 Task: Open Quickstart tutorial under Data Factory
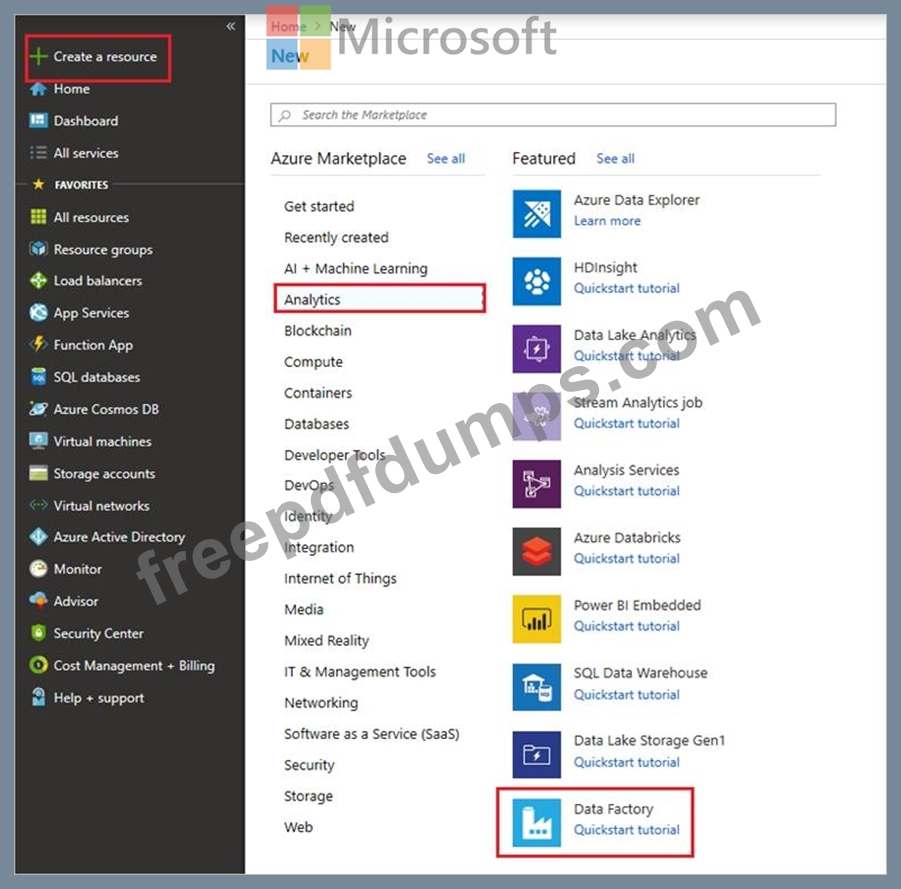click(626, 830)
